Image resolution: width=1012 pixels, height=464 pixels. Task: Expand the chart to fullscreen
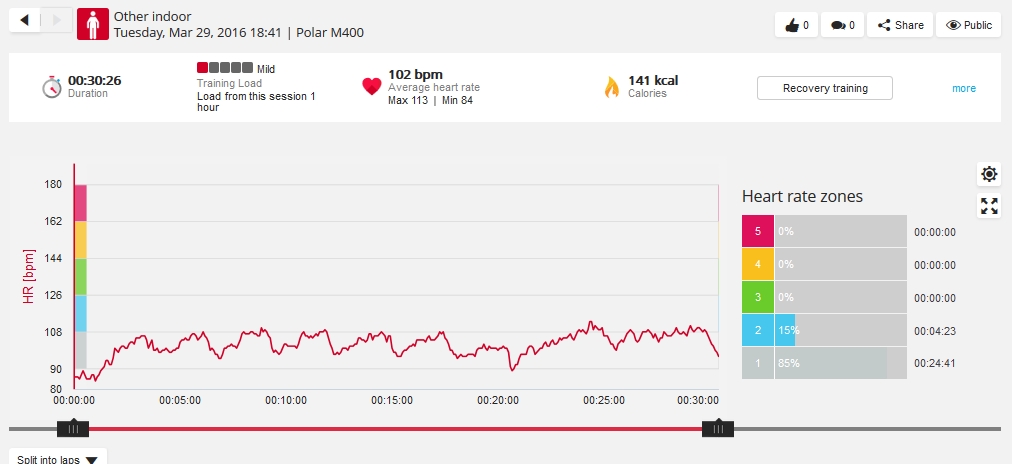(x=989, y=207)
